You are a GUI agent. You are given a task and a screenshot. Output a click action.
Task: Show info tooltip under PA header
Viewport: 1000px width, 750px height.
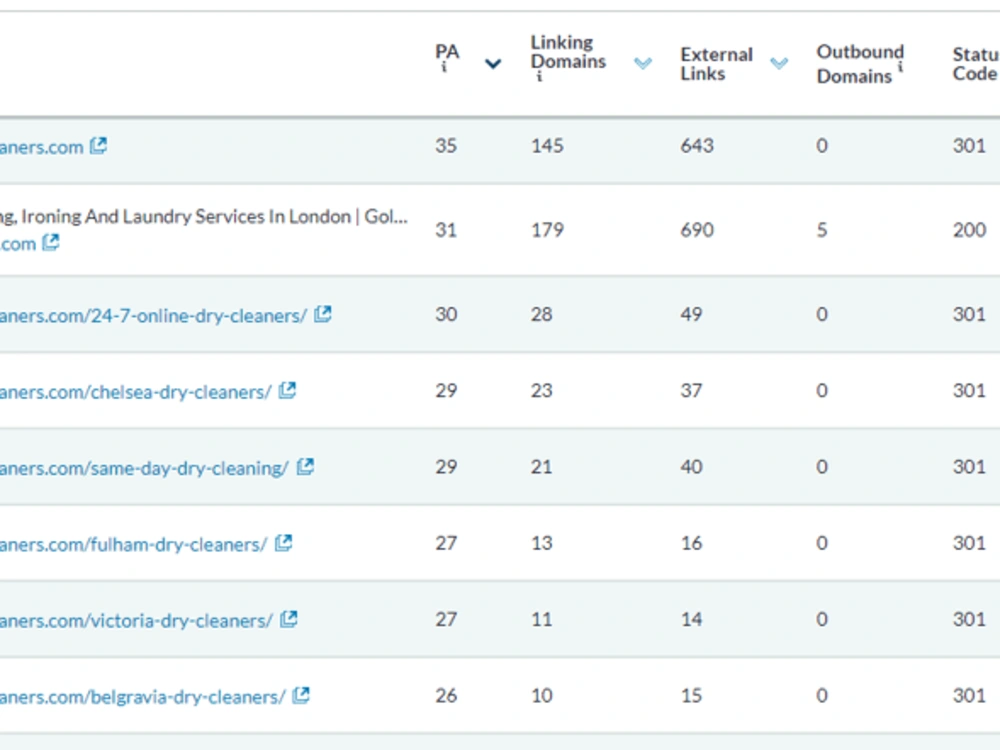tap(444, 68)
